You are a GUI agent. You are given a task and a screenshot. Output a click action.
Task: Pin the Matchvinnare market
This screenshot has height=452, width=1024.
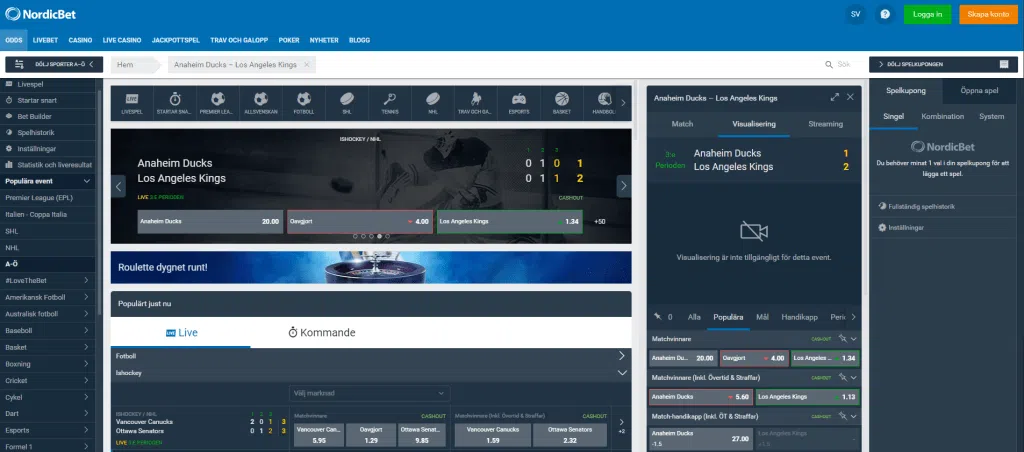(842, 339)
